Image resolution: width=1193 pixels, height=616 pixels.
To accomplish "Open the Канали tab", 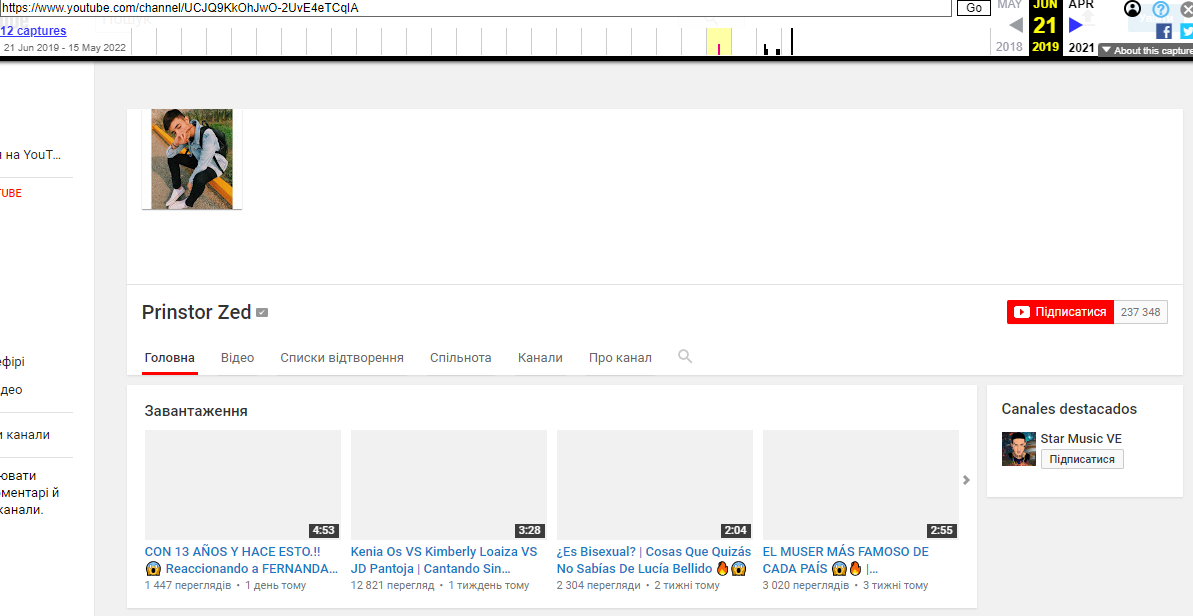I will [x=540, y=357].
